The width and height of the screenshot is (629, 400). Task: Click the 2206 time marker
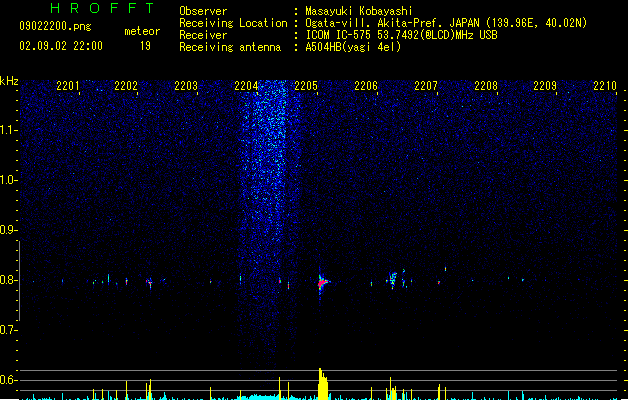tap(366, 85)
